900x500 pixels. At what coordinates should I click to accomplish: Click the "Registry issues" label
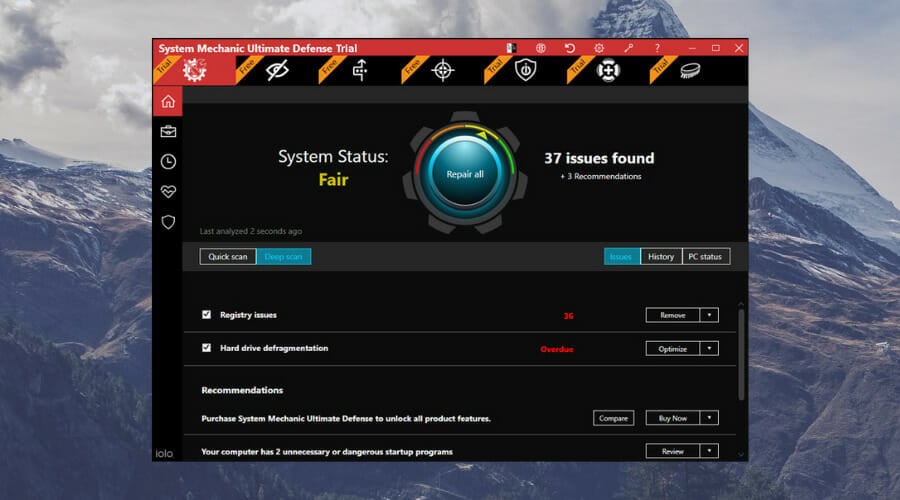248,315
